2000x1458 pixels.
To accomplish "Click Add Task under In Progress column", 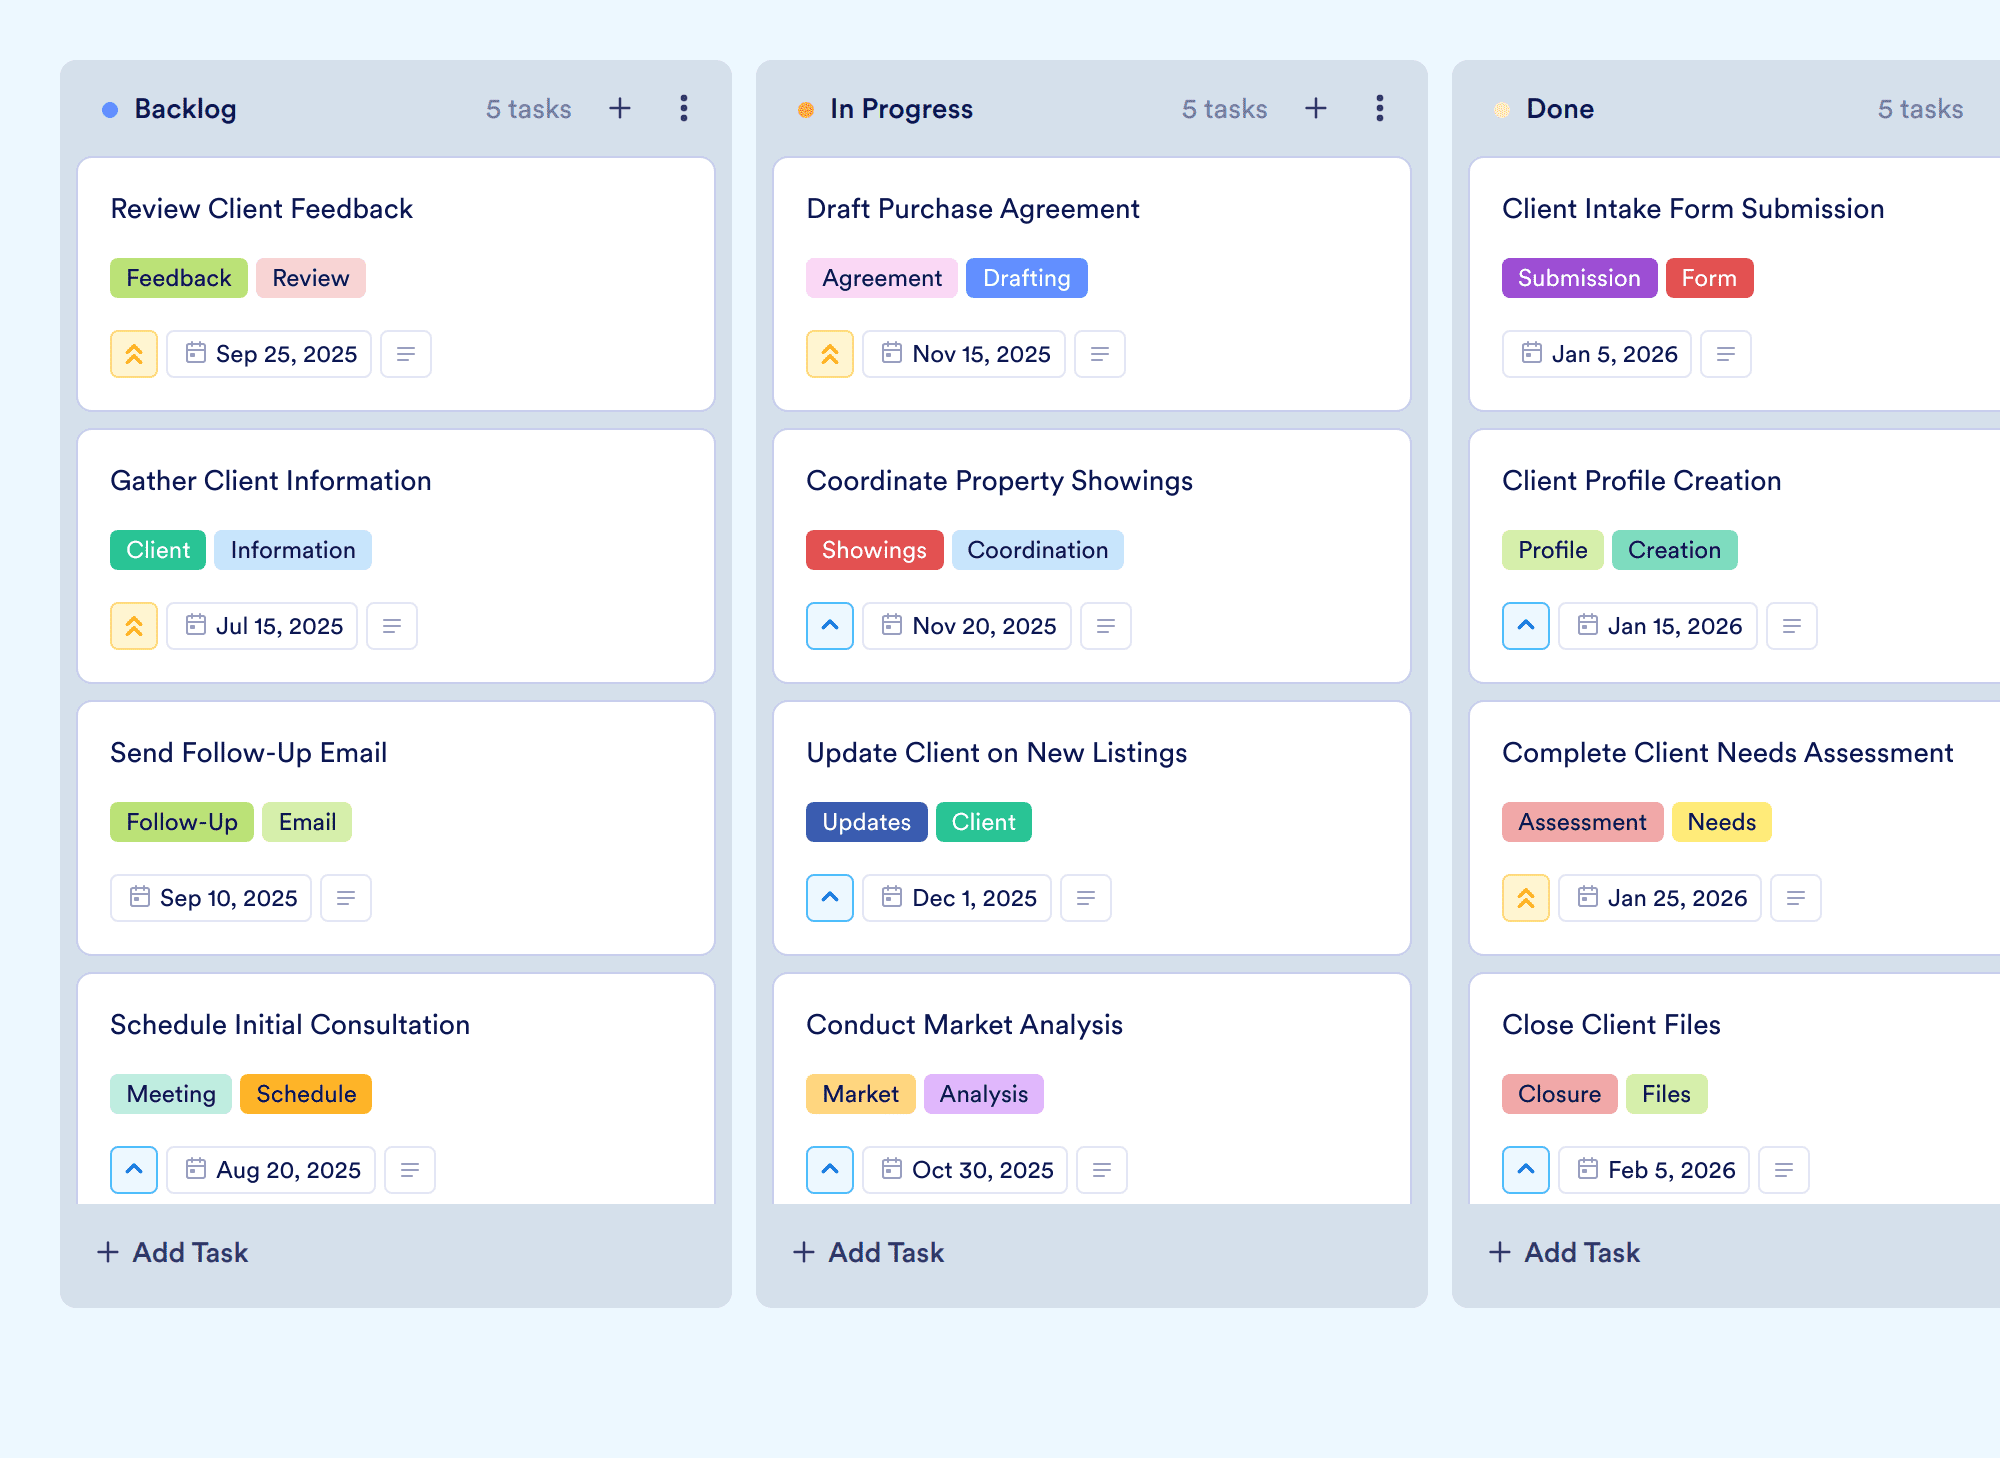I will click(x=868, y=1252).
